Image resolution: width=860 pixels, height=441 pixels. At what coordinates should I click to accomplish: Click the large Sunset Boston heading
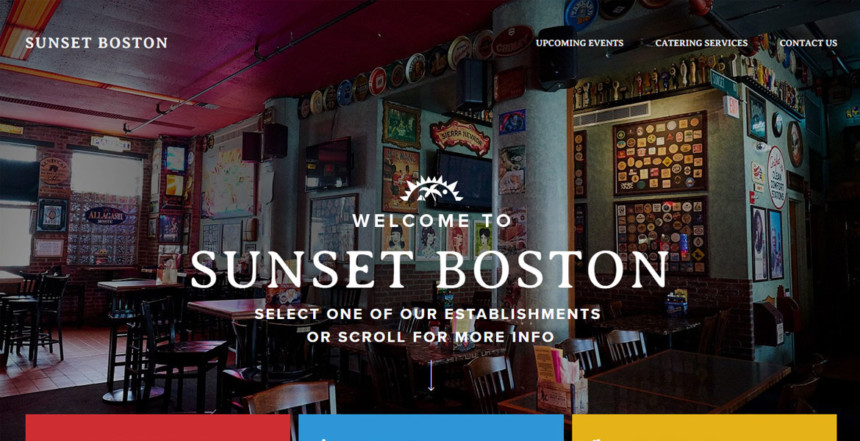pyautogui.click(x=430, y=270)
